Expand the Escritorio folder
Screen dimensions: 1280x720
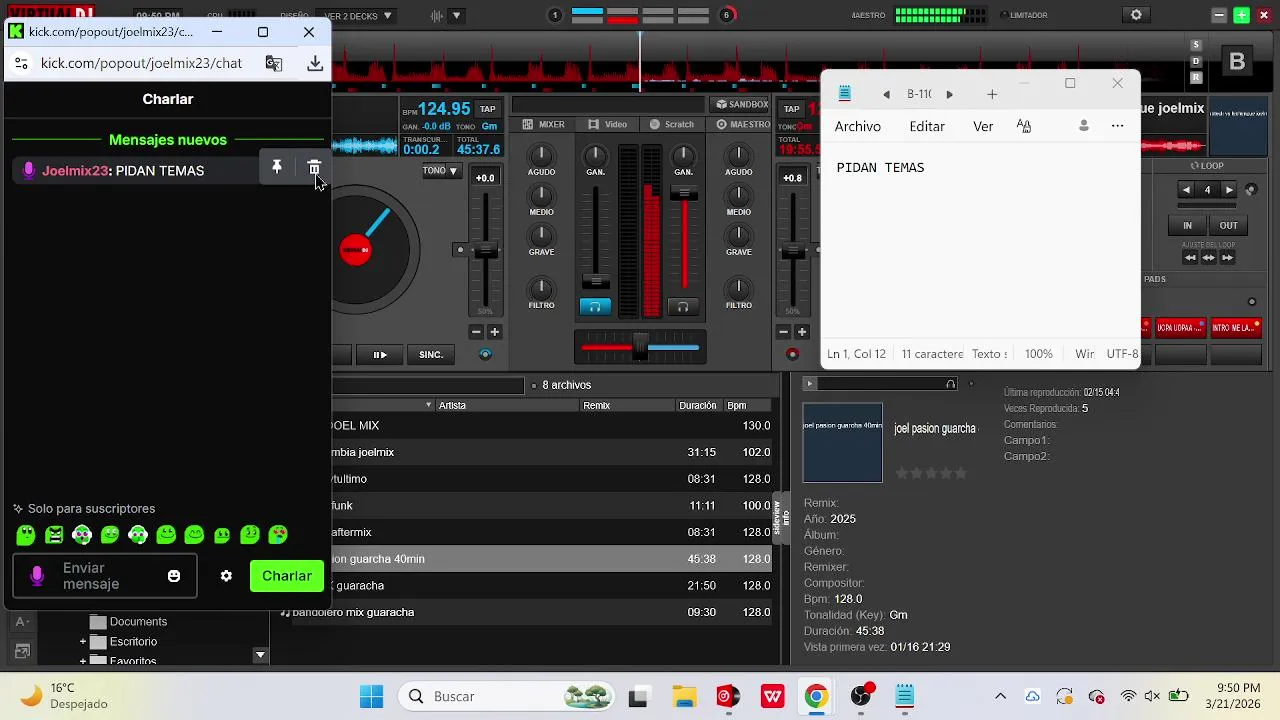click(x=83, y=642)
